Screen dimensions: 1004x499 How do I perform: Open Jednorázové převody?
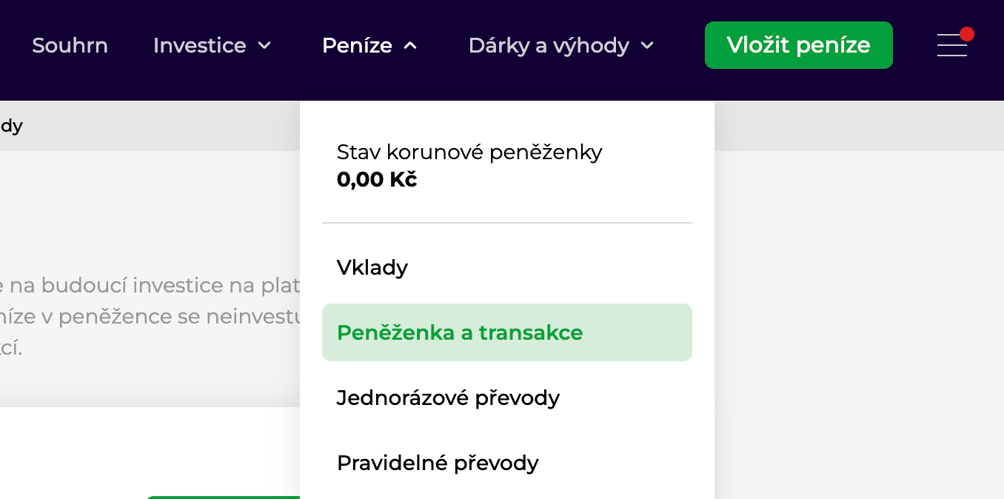448,398
